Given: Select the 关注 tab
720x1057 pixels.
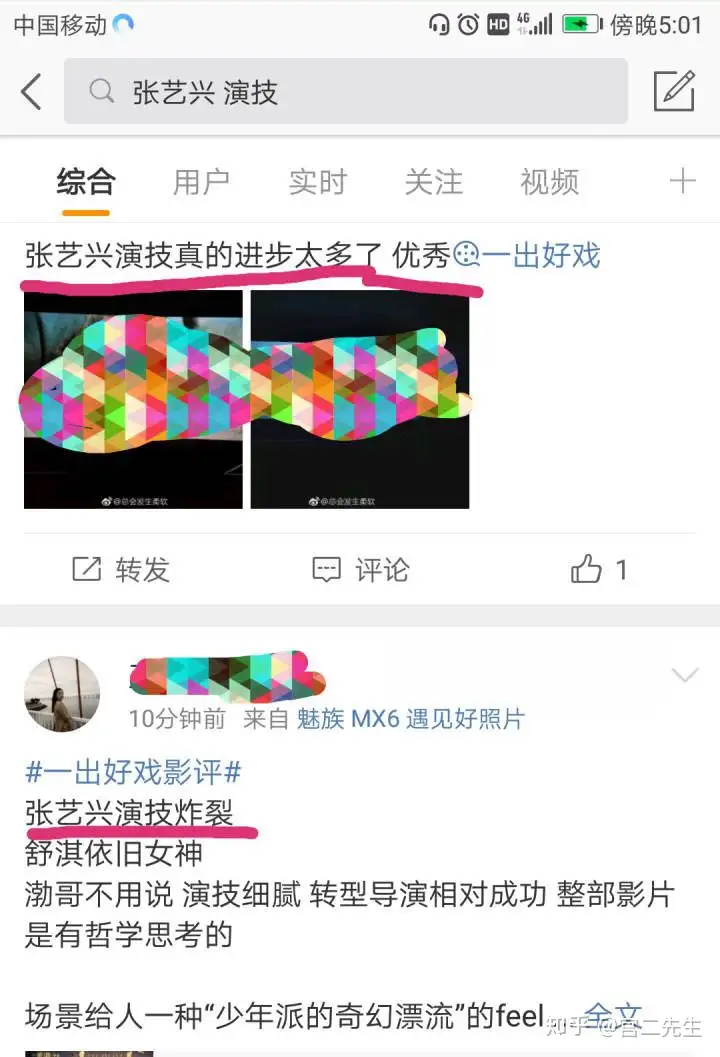Looking at the screenshot, I should 433,182.
